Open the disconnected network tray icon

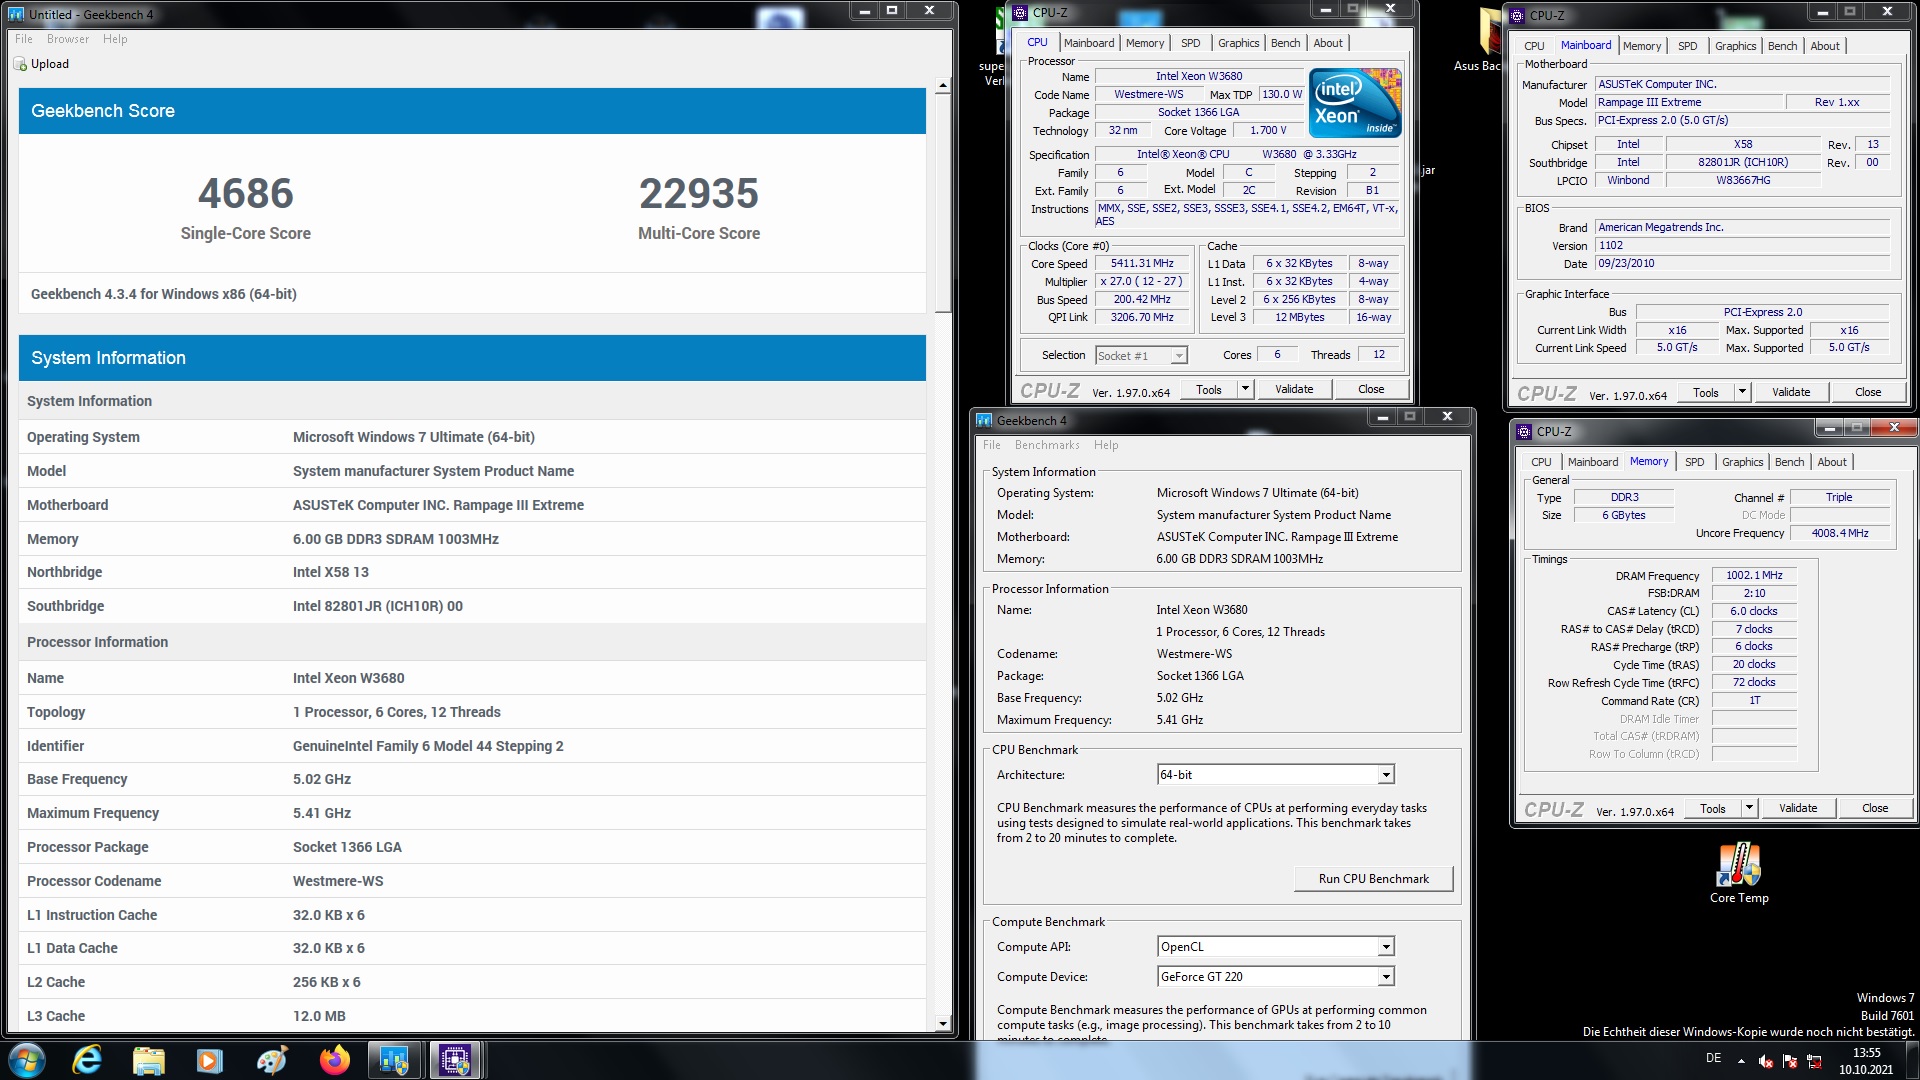point(1814,1061)
